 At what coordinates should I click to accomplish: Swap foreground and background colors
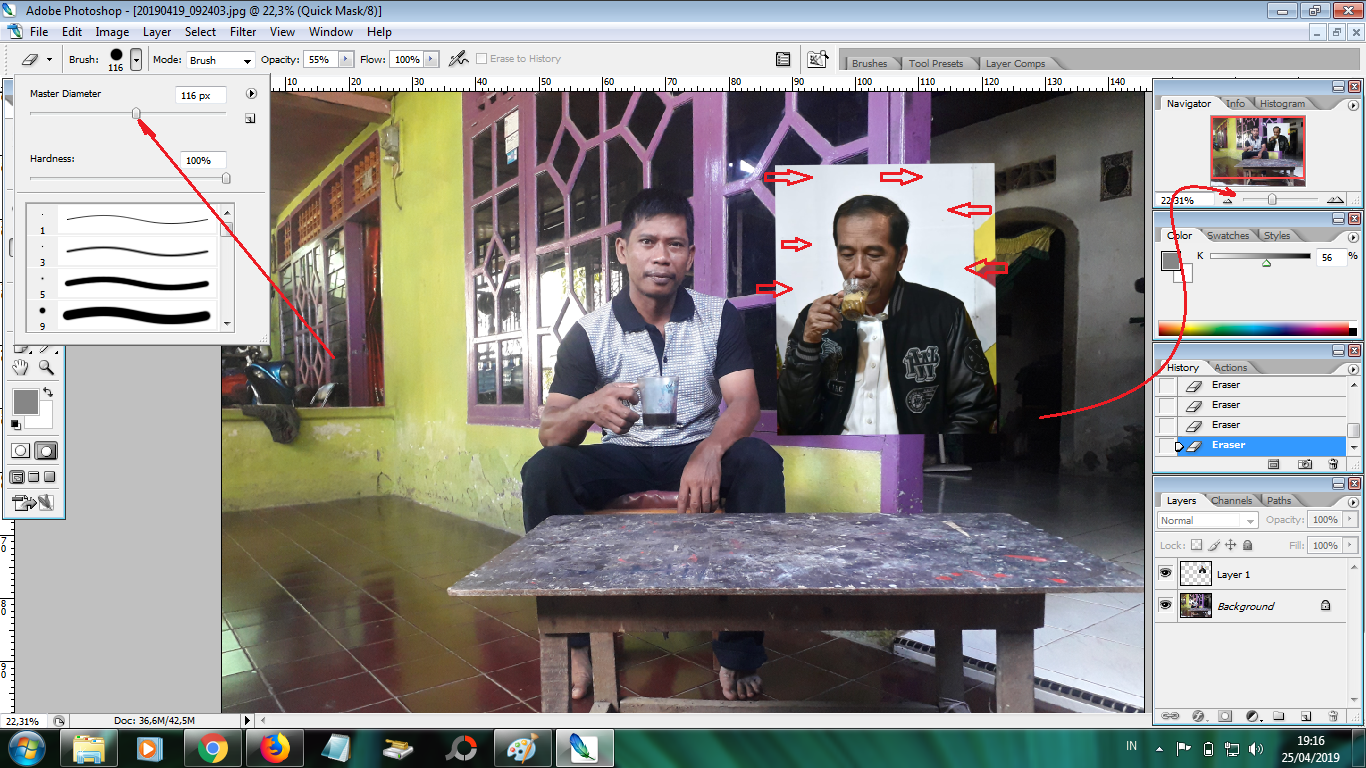click(48, 393)
